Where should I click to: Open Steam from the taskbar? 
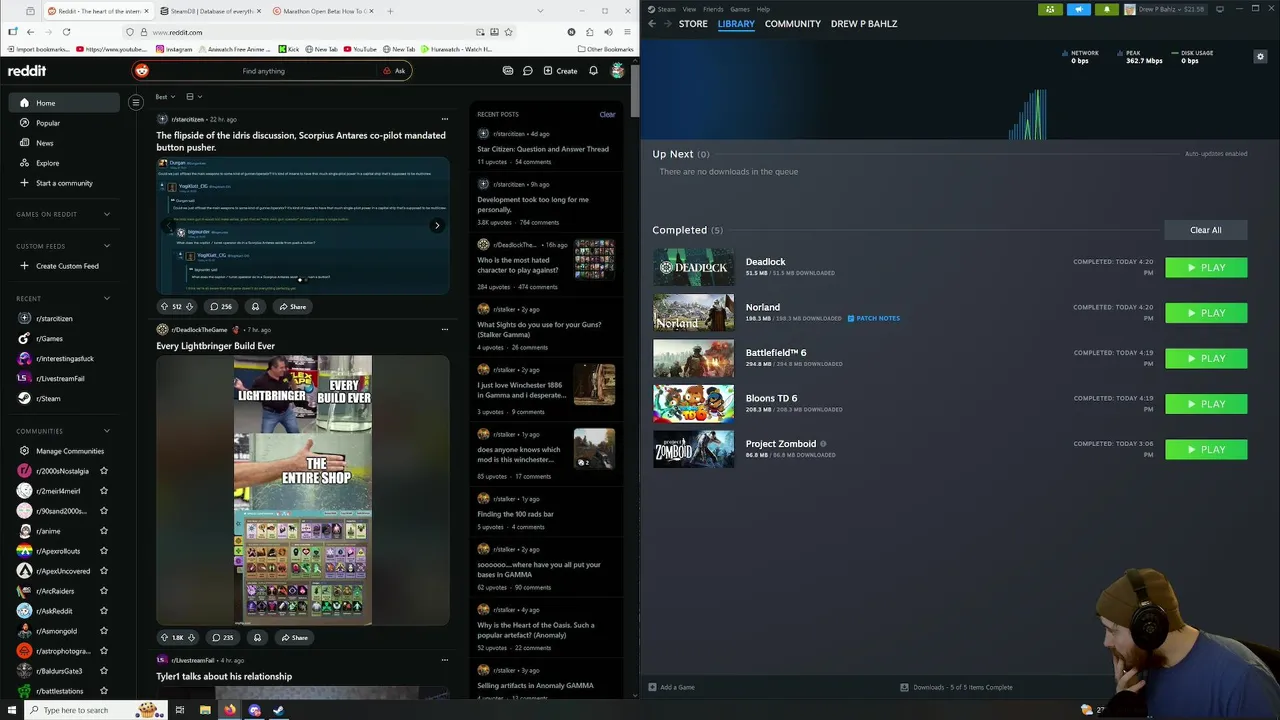point(279,710)
